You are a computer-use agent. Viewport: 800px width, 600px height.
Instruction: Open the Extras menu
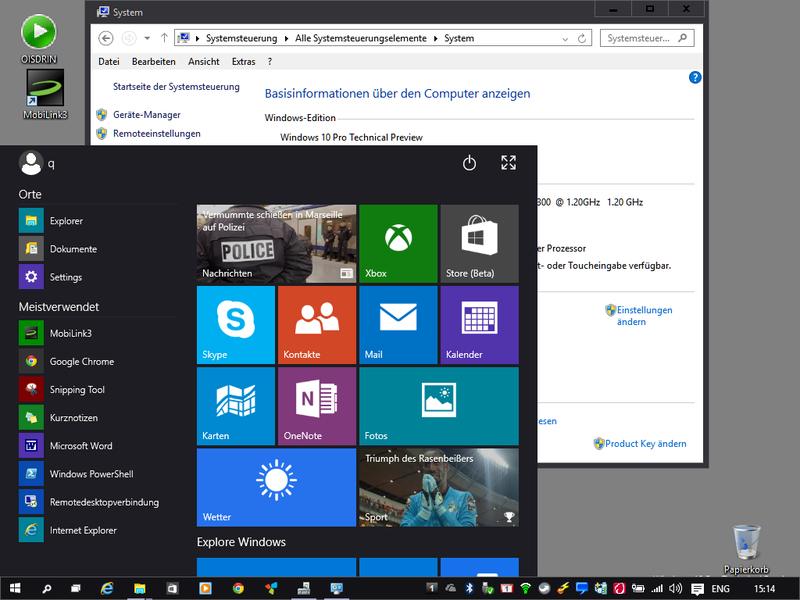point(243,61)
